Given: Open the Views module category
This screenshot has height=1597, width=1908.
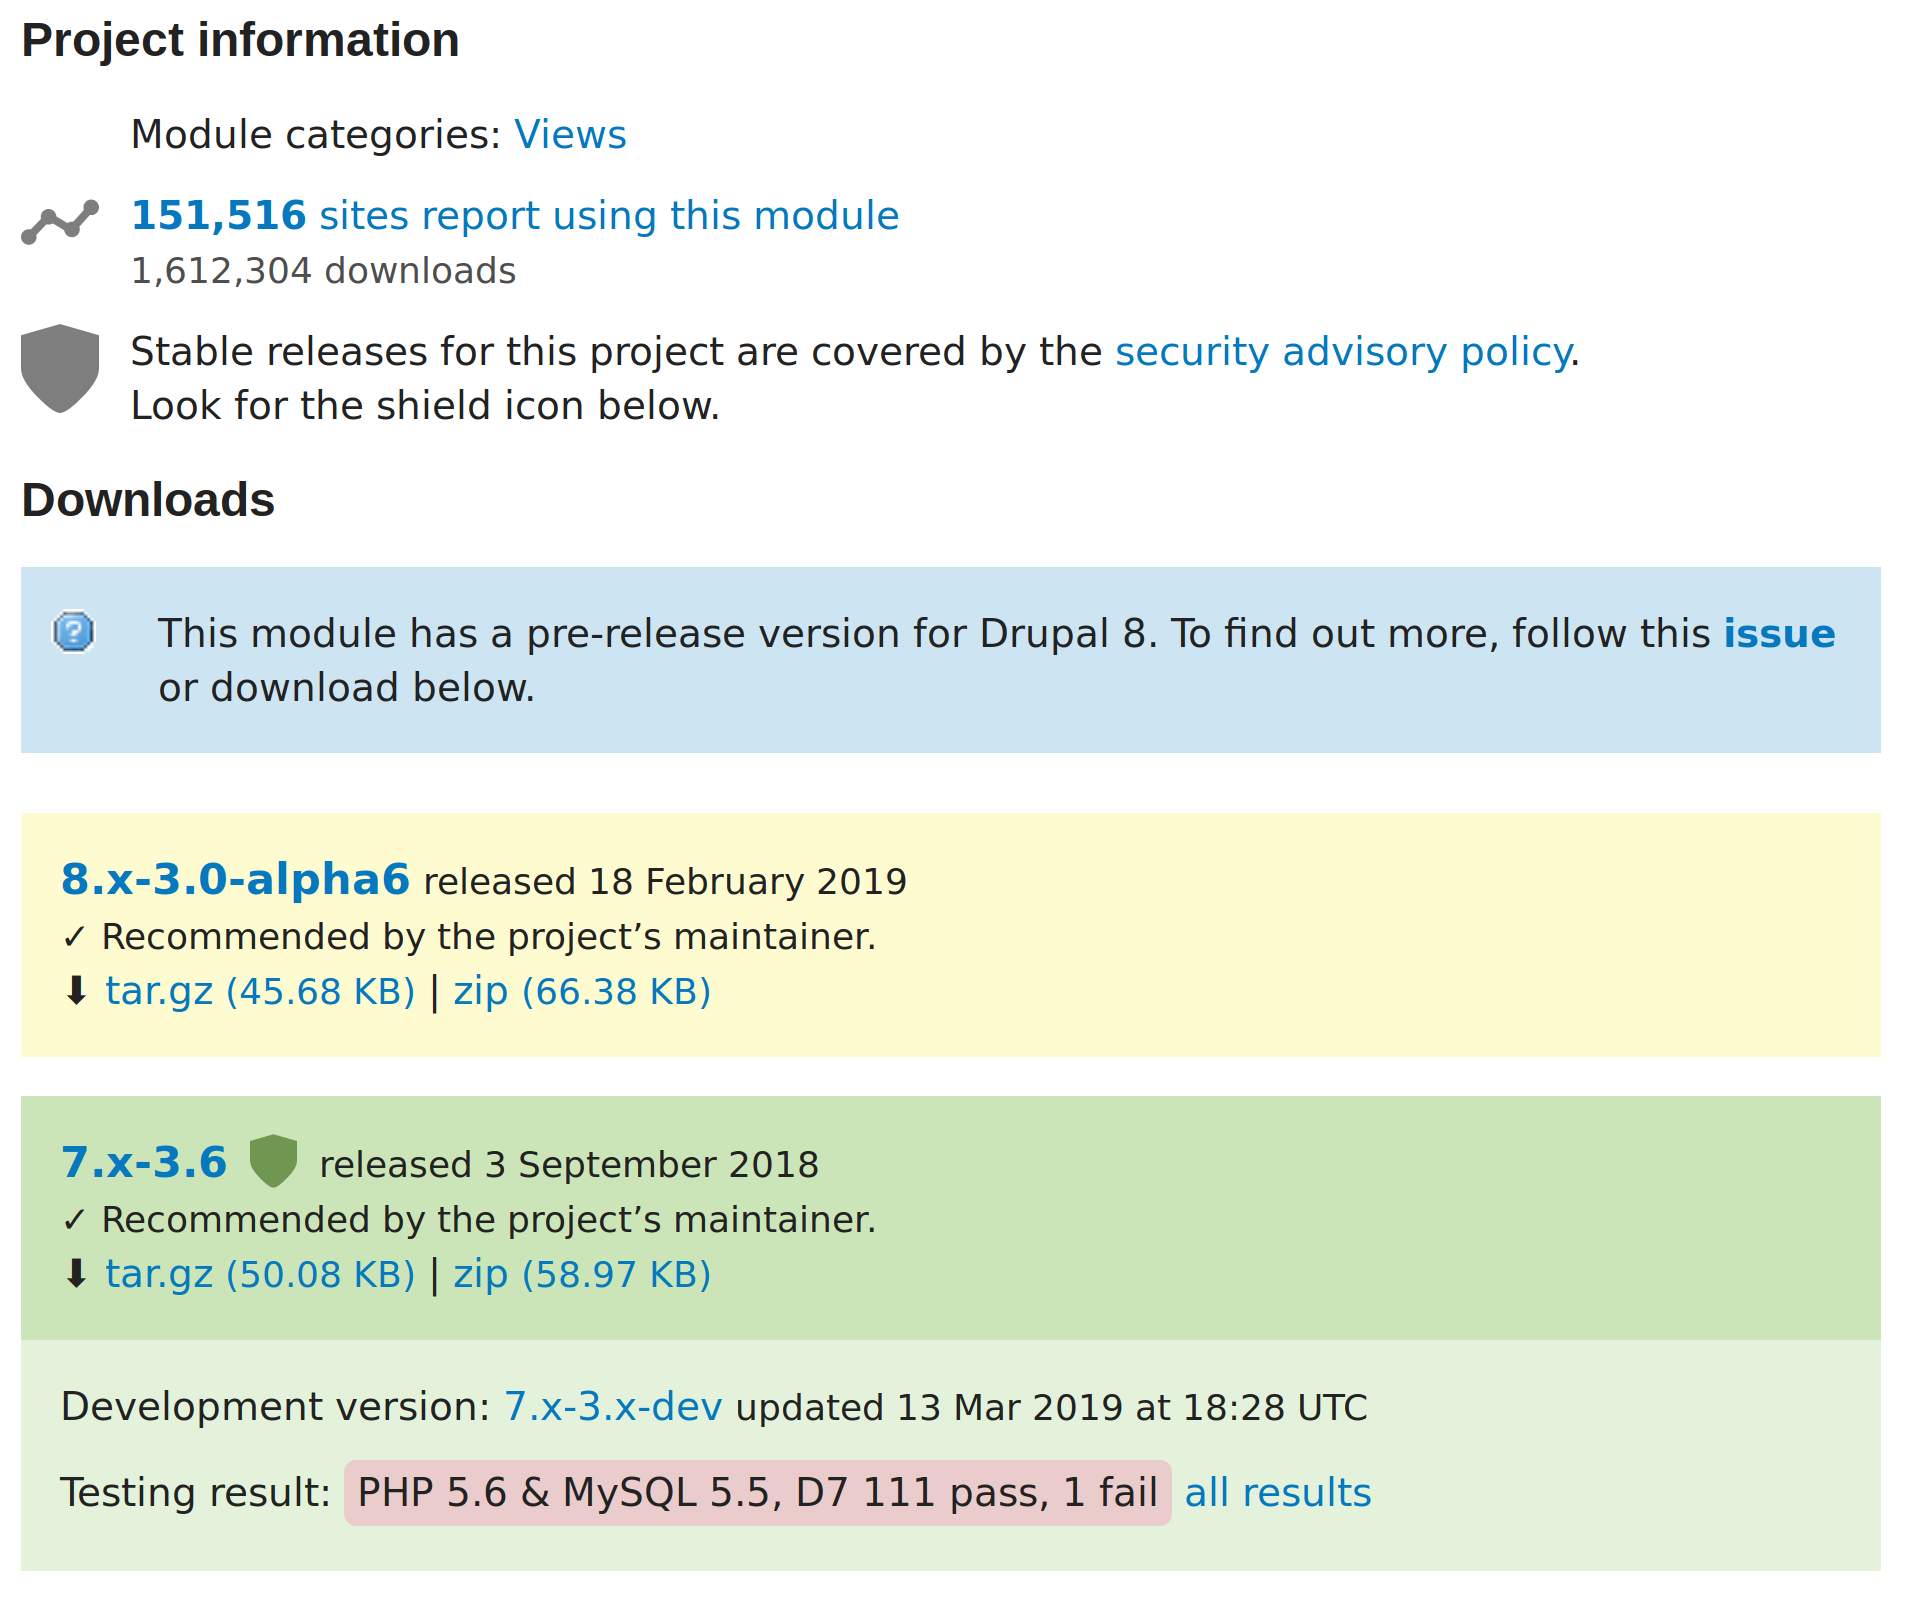Looking at the screenshot, I should 570,134.
